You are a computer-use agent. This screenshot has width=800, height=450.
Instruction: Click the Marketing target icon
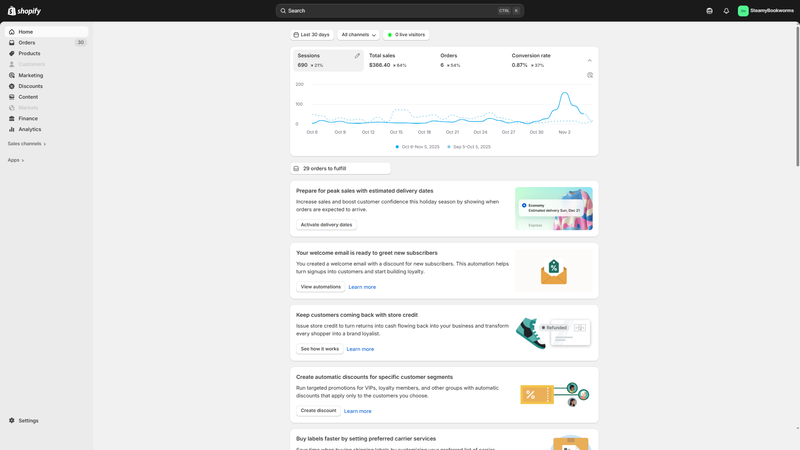[x=12, y=76]
